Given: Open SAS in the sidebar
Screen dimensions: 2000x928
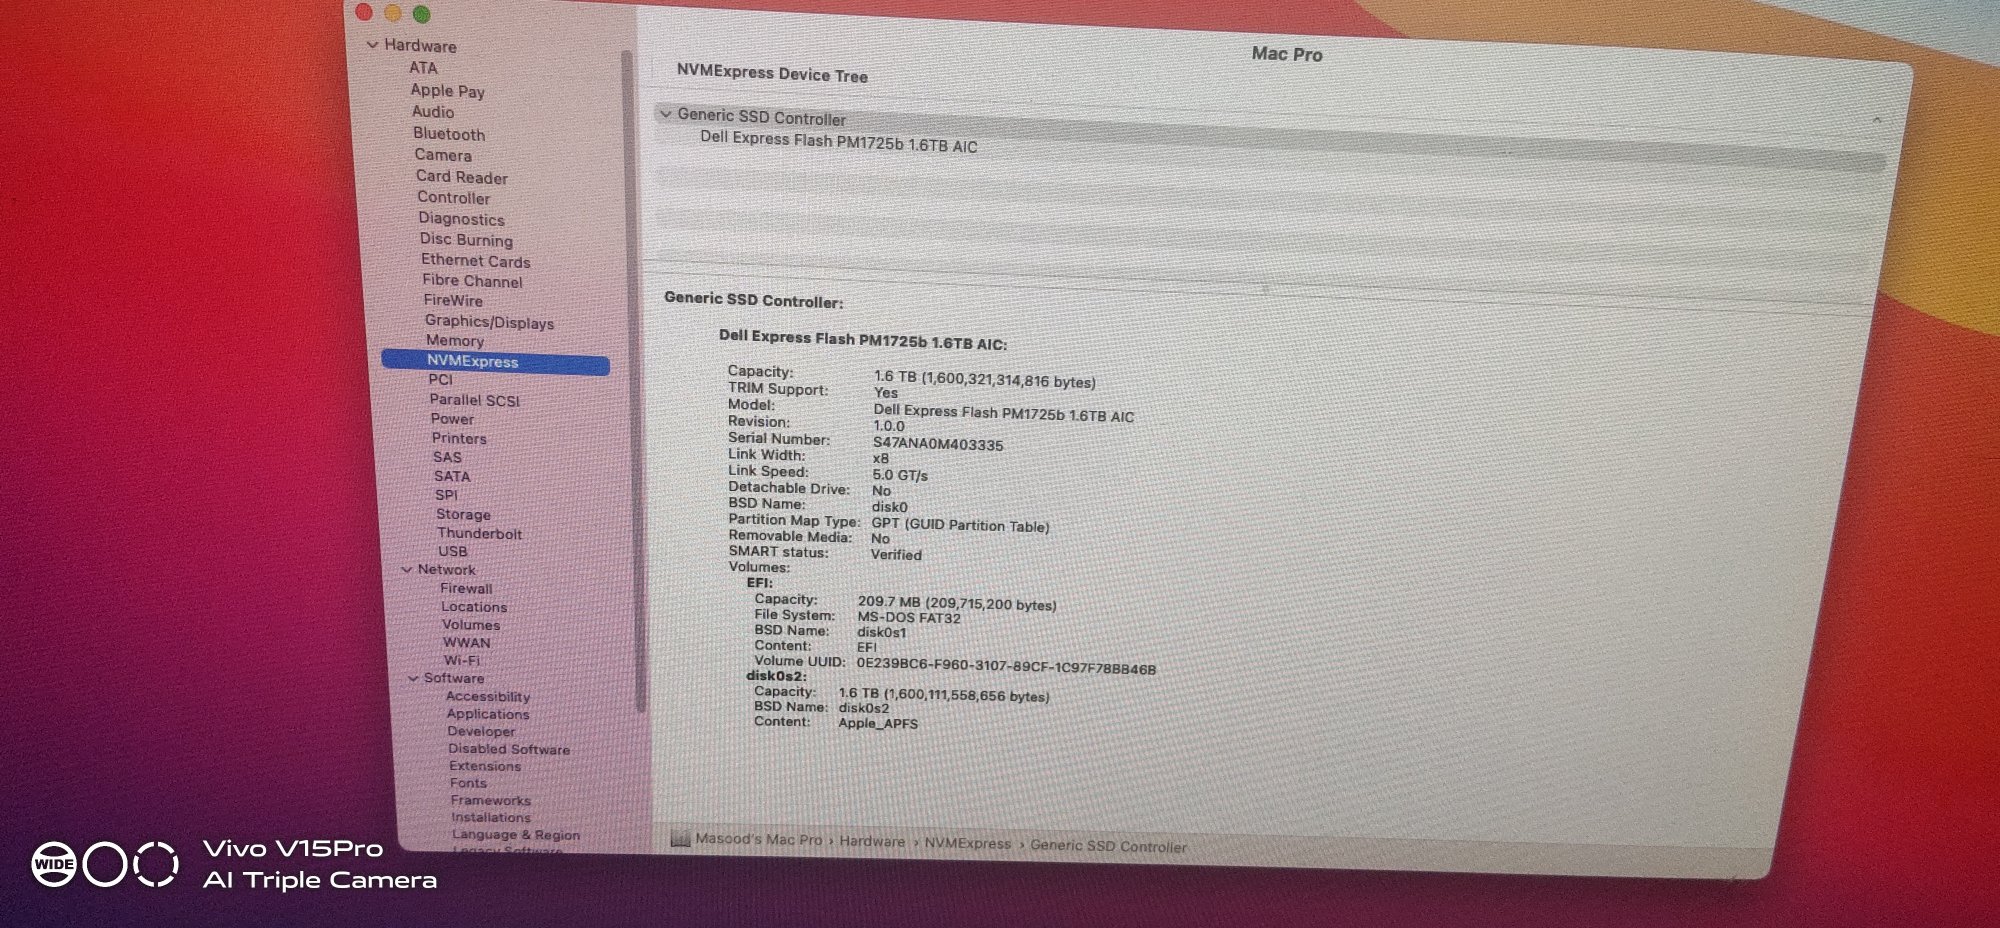Looking at the screenshot, I should (447, 457).
